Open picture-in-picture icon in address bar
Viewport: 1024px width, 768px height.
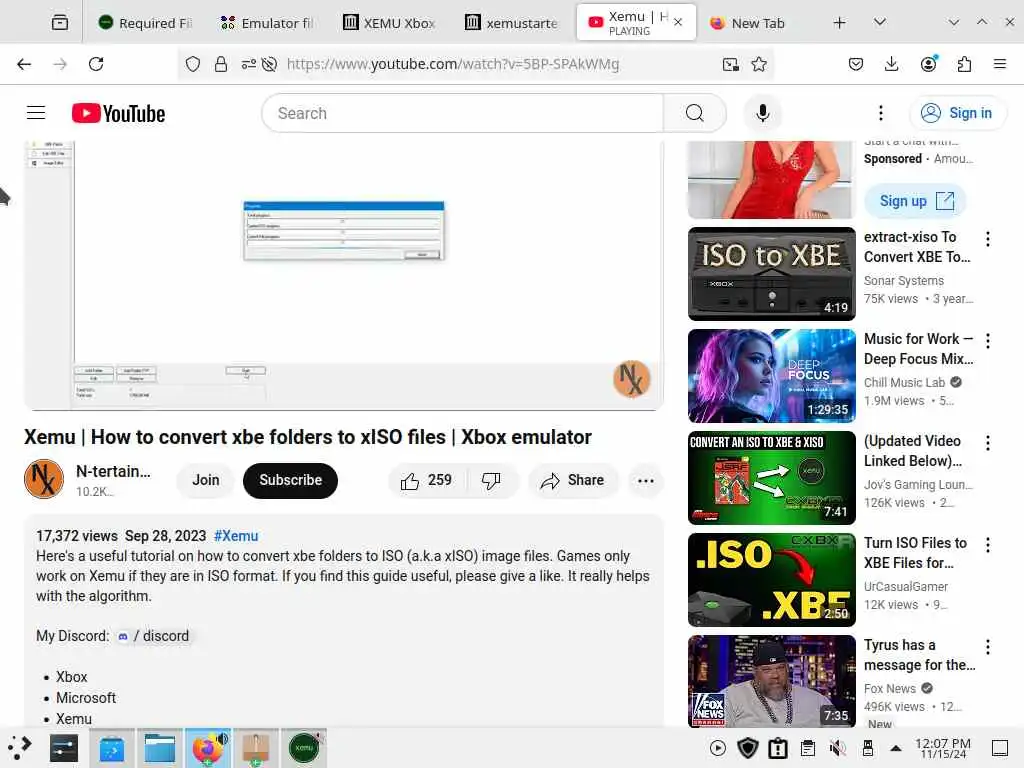click(x=731, y=64)
